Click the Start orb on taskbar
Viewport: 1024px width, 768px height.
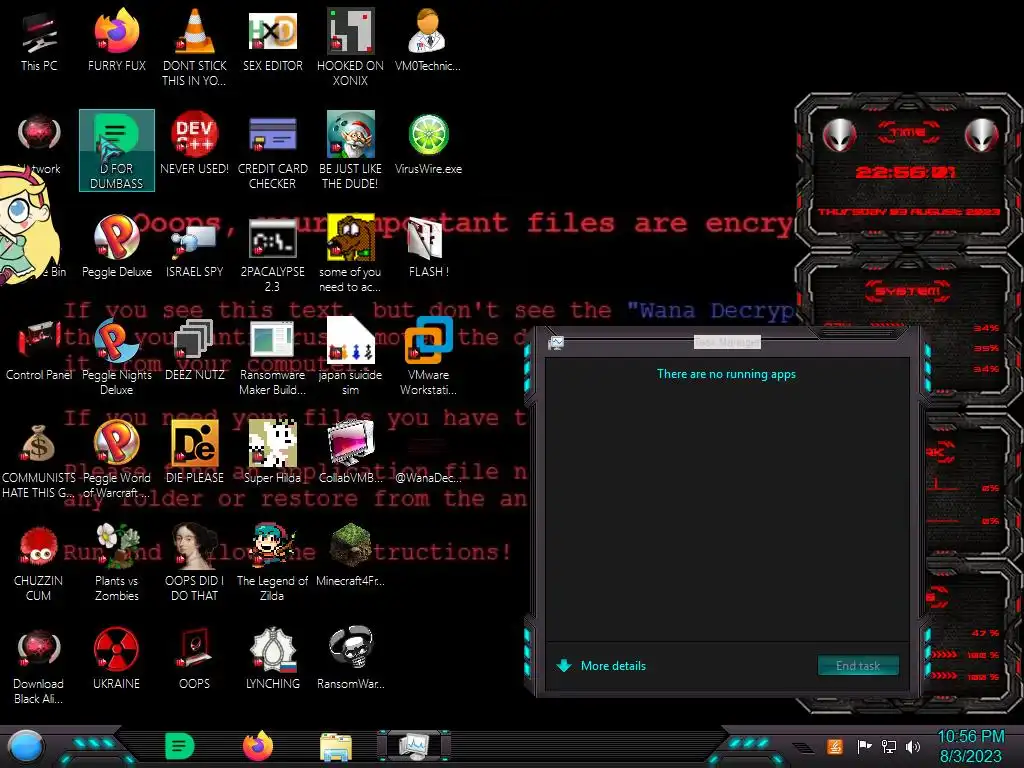tap(25, 746)
